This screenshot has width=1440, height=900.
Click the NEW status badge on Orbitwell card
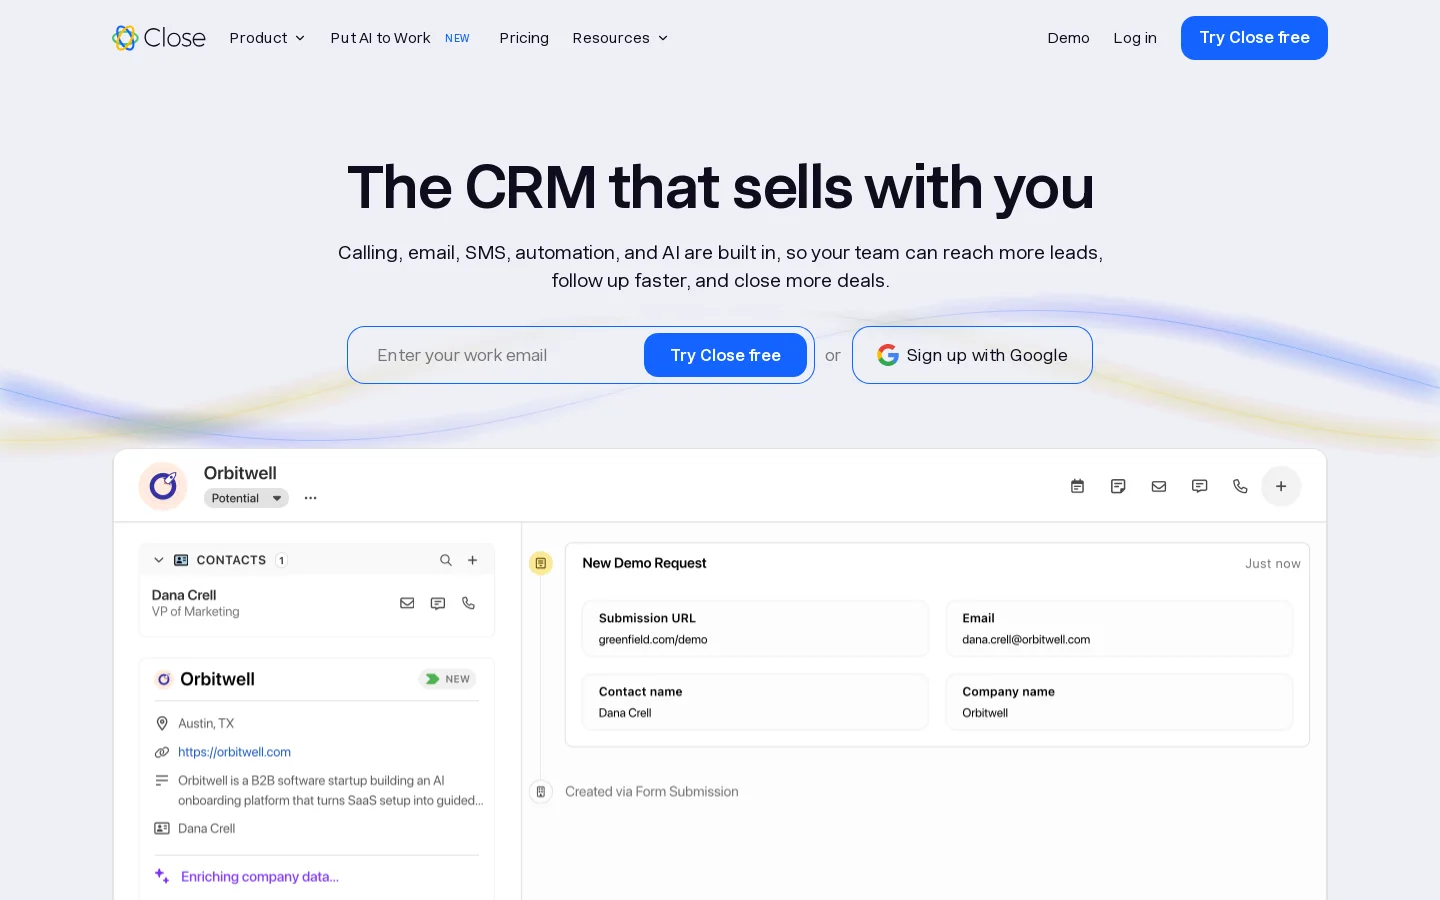[x=447, y=679]
